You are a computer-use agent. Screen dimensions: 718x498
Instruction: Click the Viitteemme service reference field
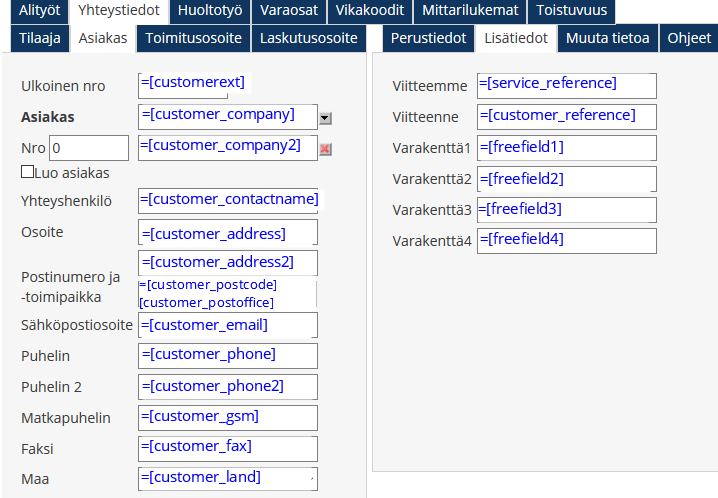tap(567, 85)
